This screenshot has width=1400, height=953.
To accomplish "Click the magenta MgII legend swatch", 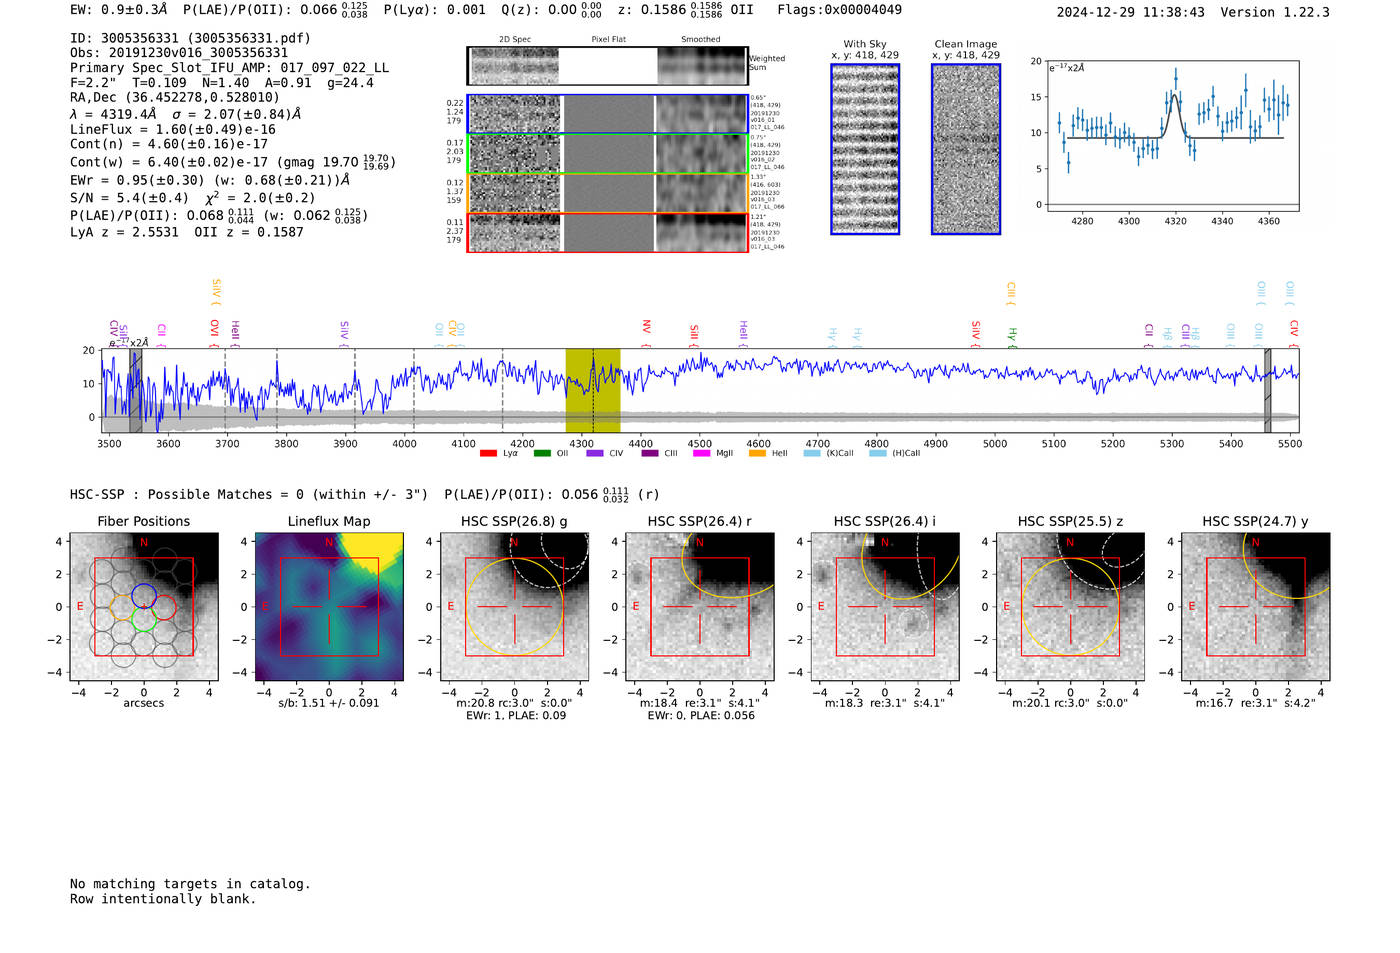I will (702, 453).
